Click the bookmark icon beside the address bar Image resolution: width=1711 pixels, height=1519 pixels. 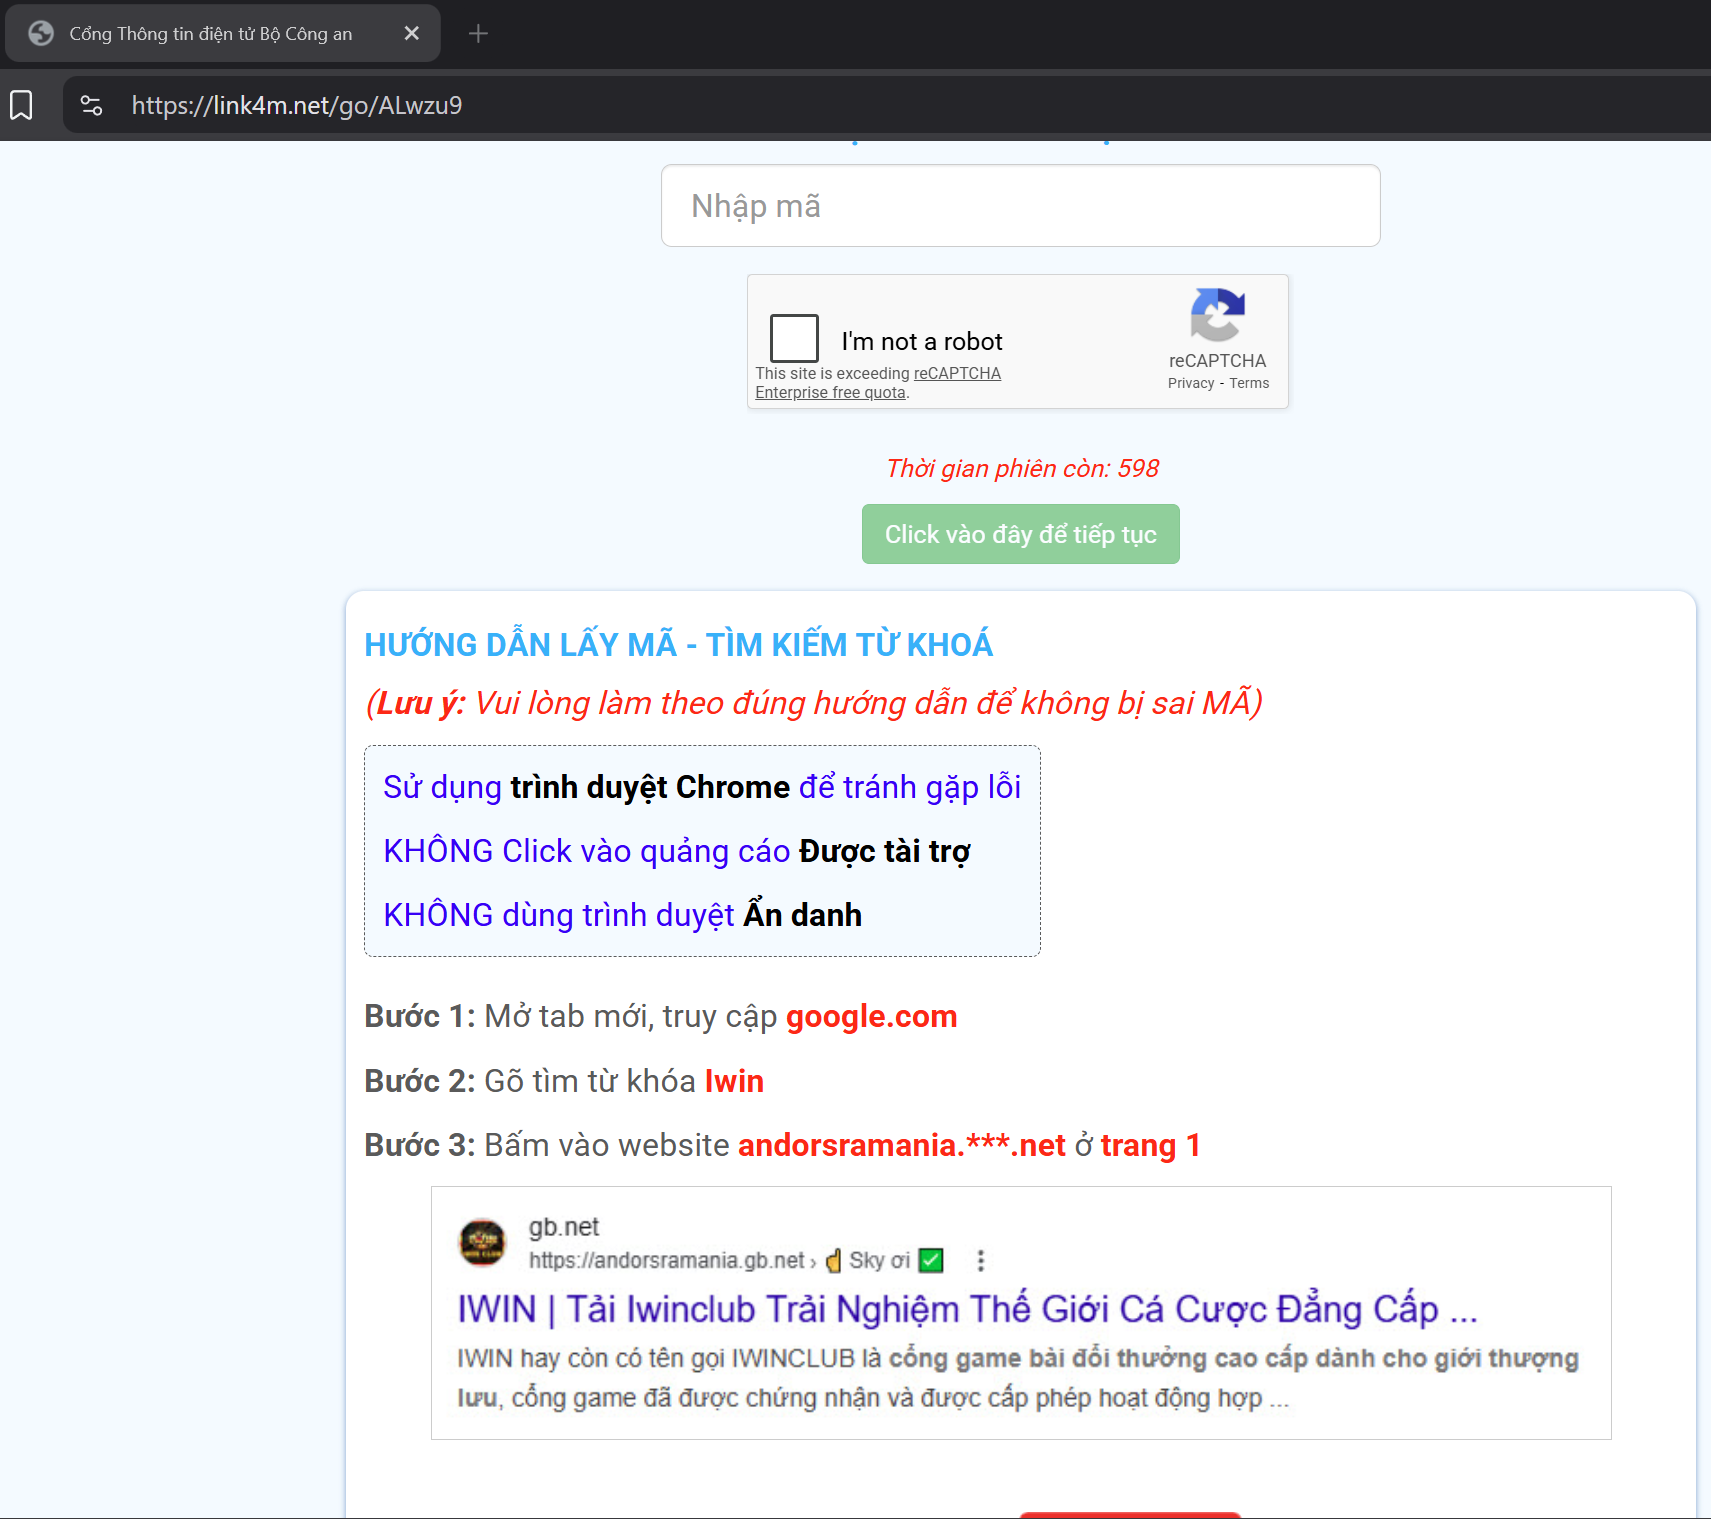[x=21, y=105]
